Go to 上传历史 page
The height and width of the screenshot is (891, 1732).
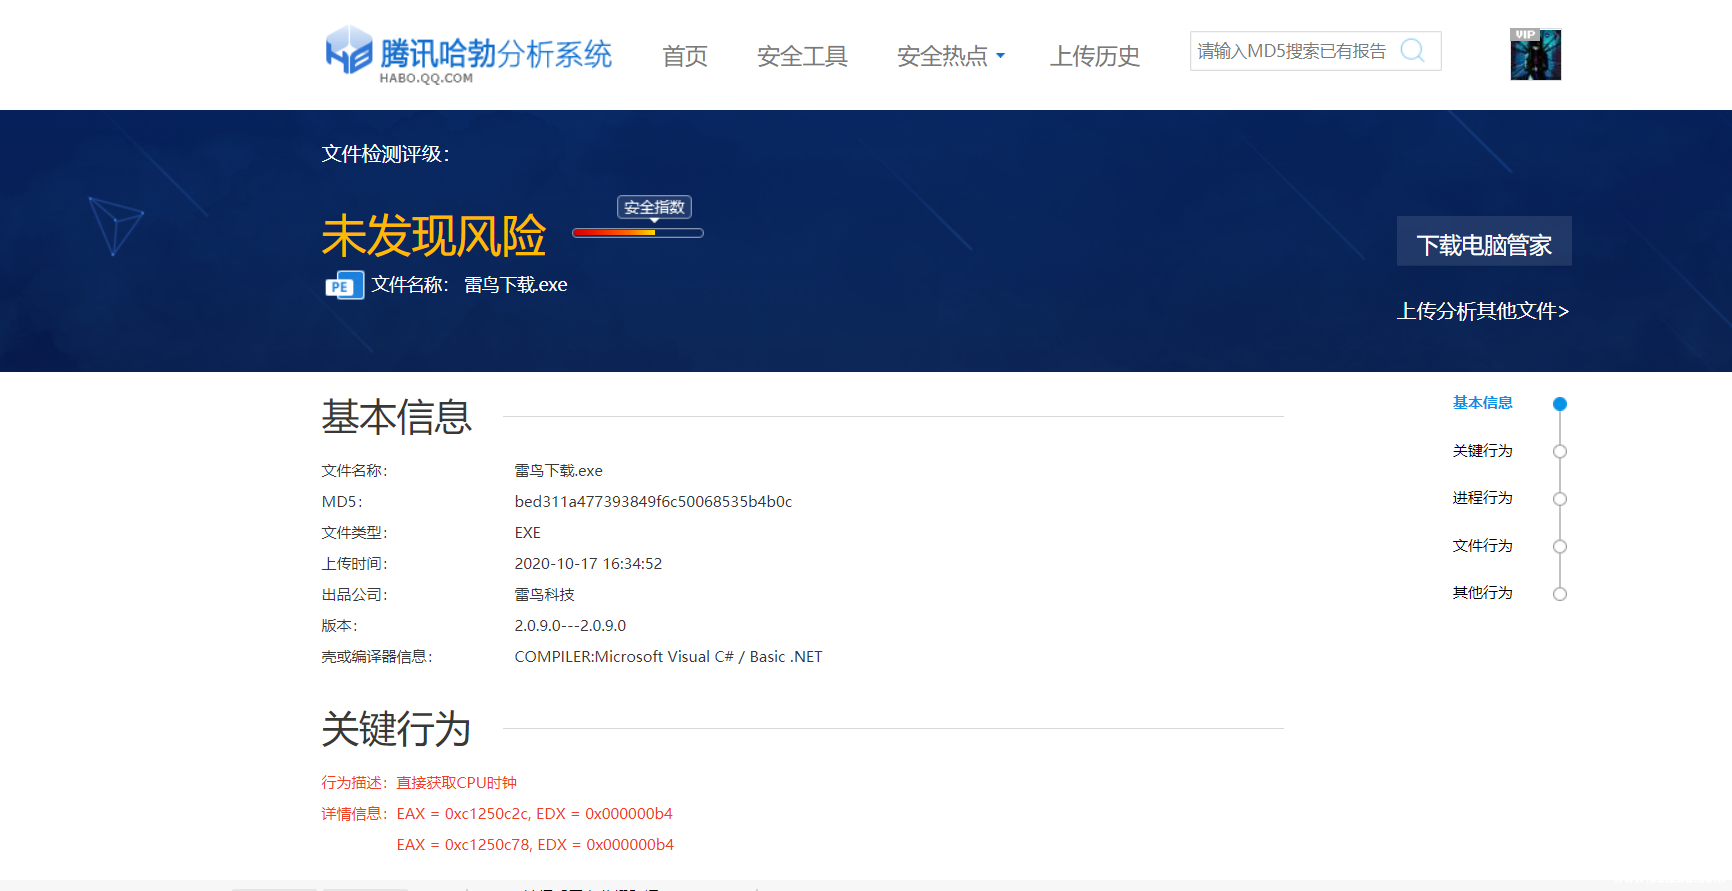click(x=1094, y=56)
